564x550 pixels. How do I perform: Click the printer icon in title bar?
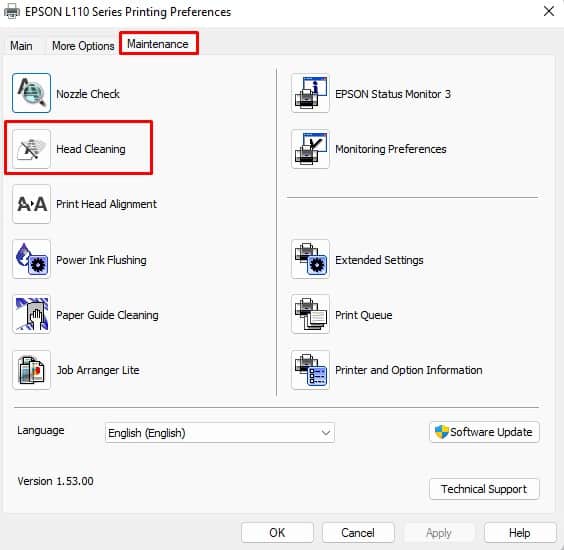coord(12,12)
